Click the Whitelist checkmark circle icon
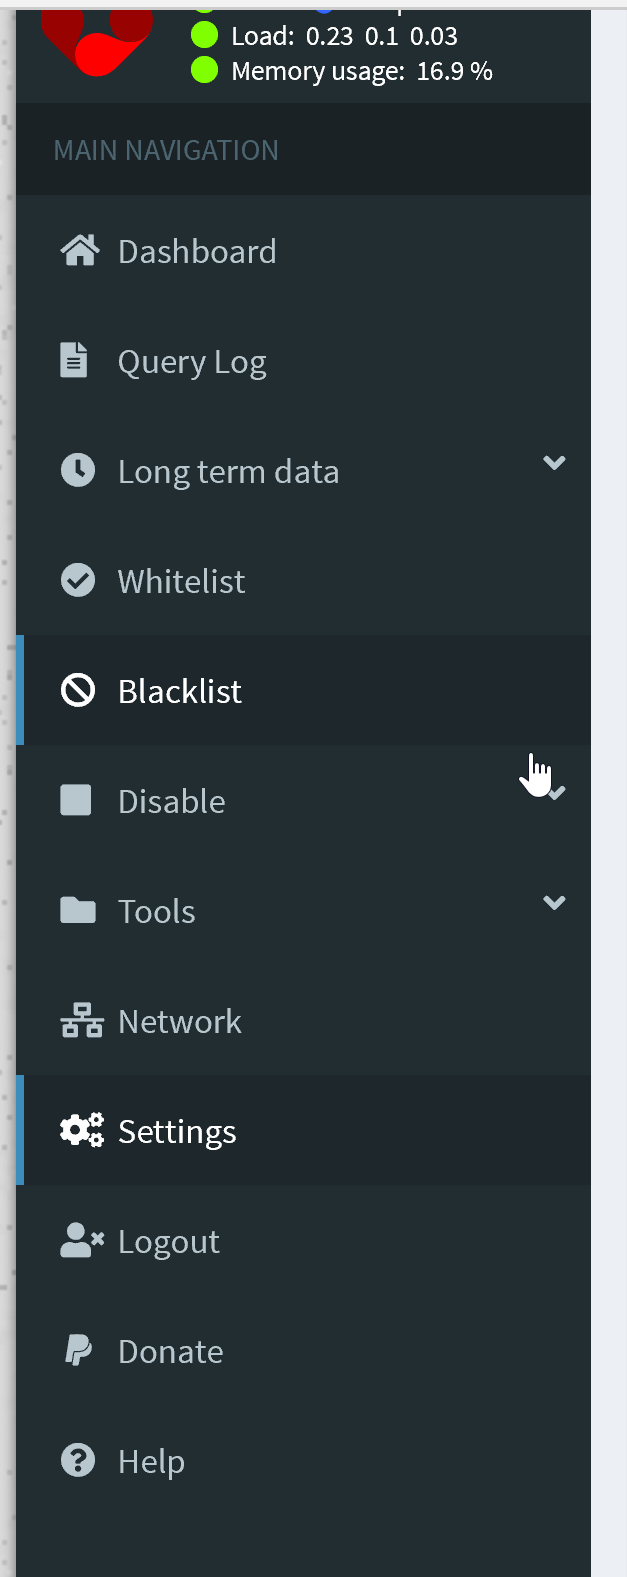The image size is (627, 1577). coord(78,580)
